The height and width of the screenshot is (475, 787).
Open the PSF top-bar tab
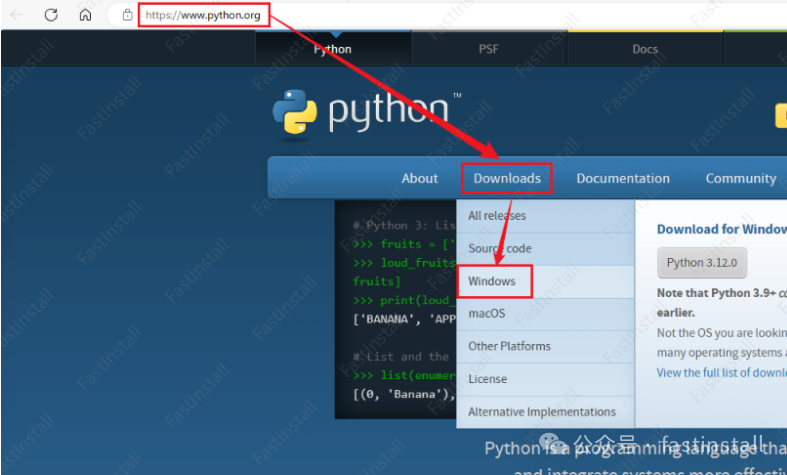488,49
